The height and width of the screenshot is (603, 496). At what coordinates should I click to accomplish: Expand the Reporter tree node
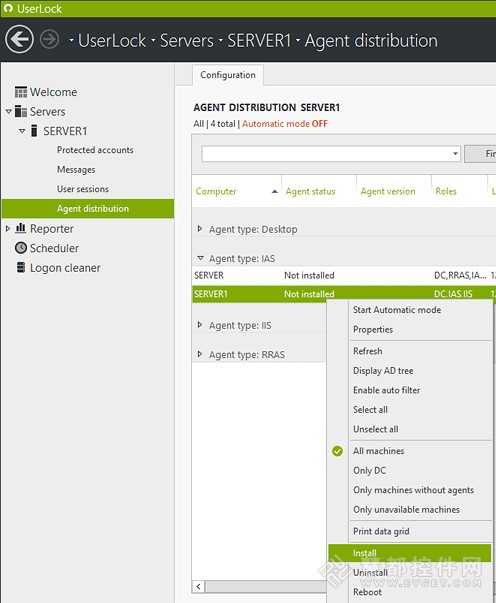[8, 228]
